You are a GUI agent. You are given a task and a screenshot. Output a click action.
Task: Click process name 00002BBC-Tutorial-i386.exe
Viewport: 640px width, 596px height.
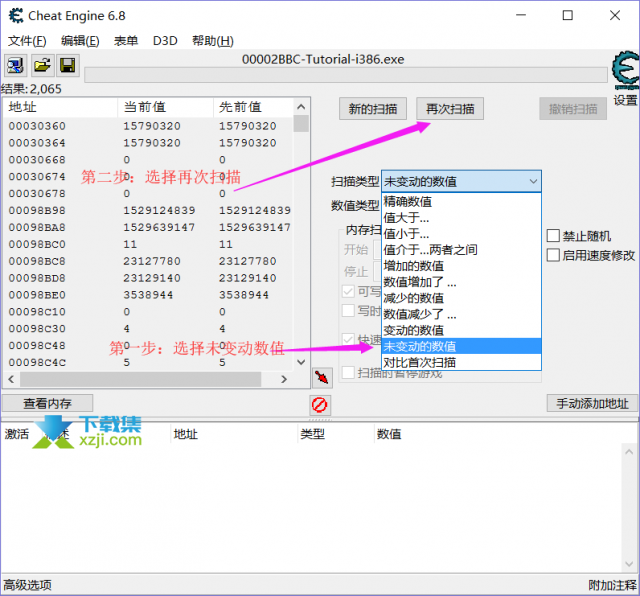pos(323,60)
